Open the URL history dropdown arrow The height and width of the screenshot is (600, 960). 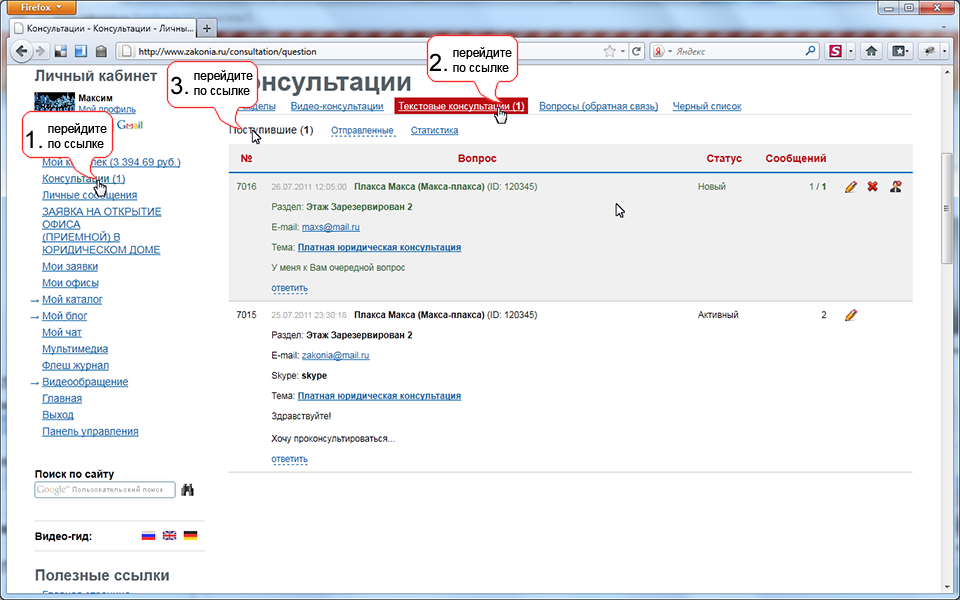pos(623,51)
